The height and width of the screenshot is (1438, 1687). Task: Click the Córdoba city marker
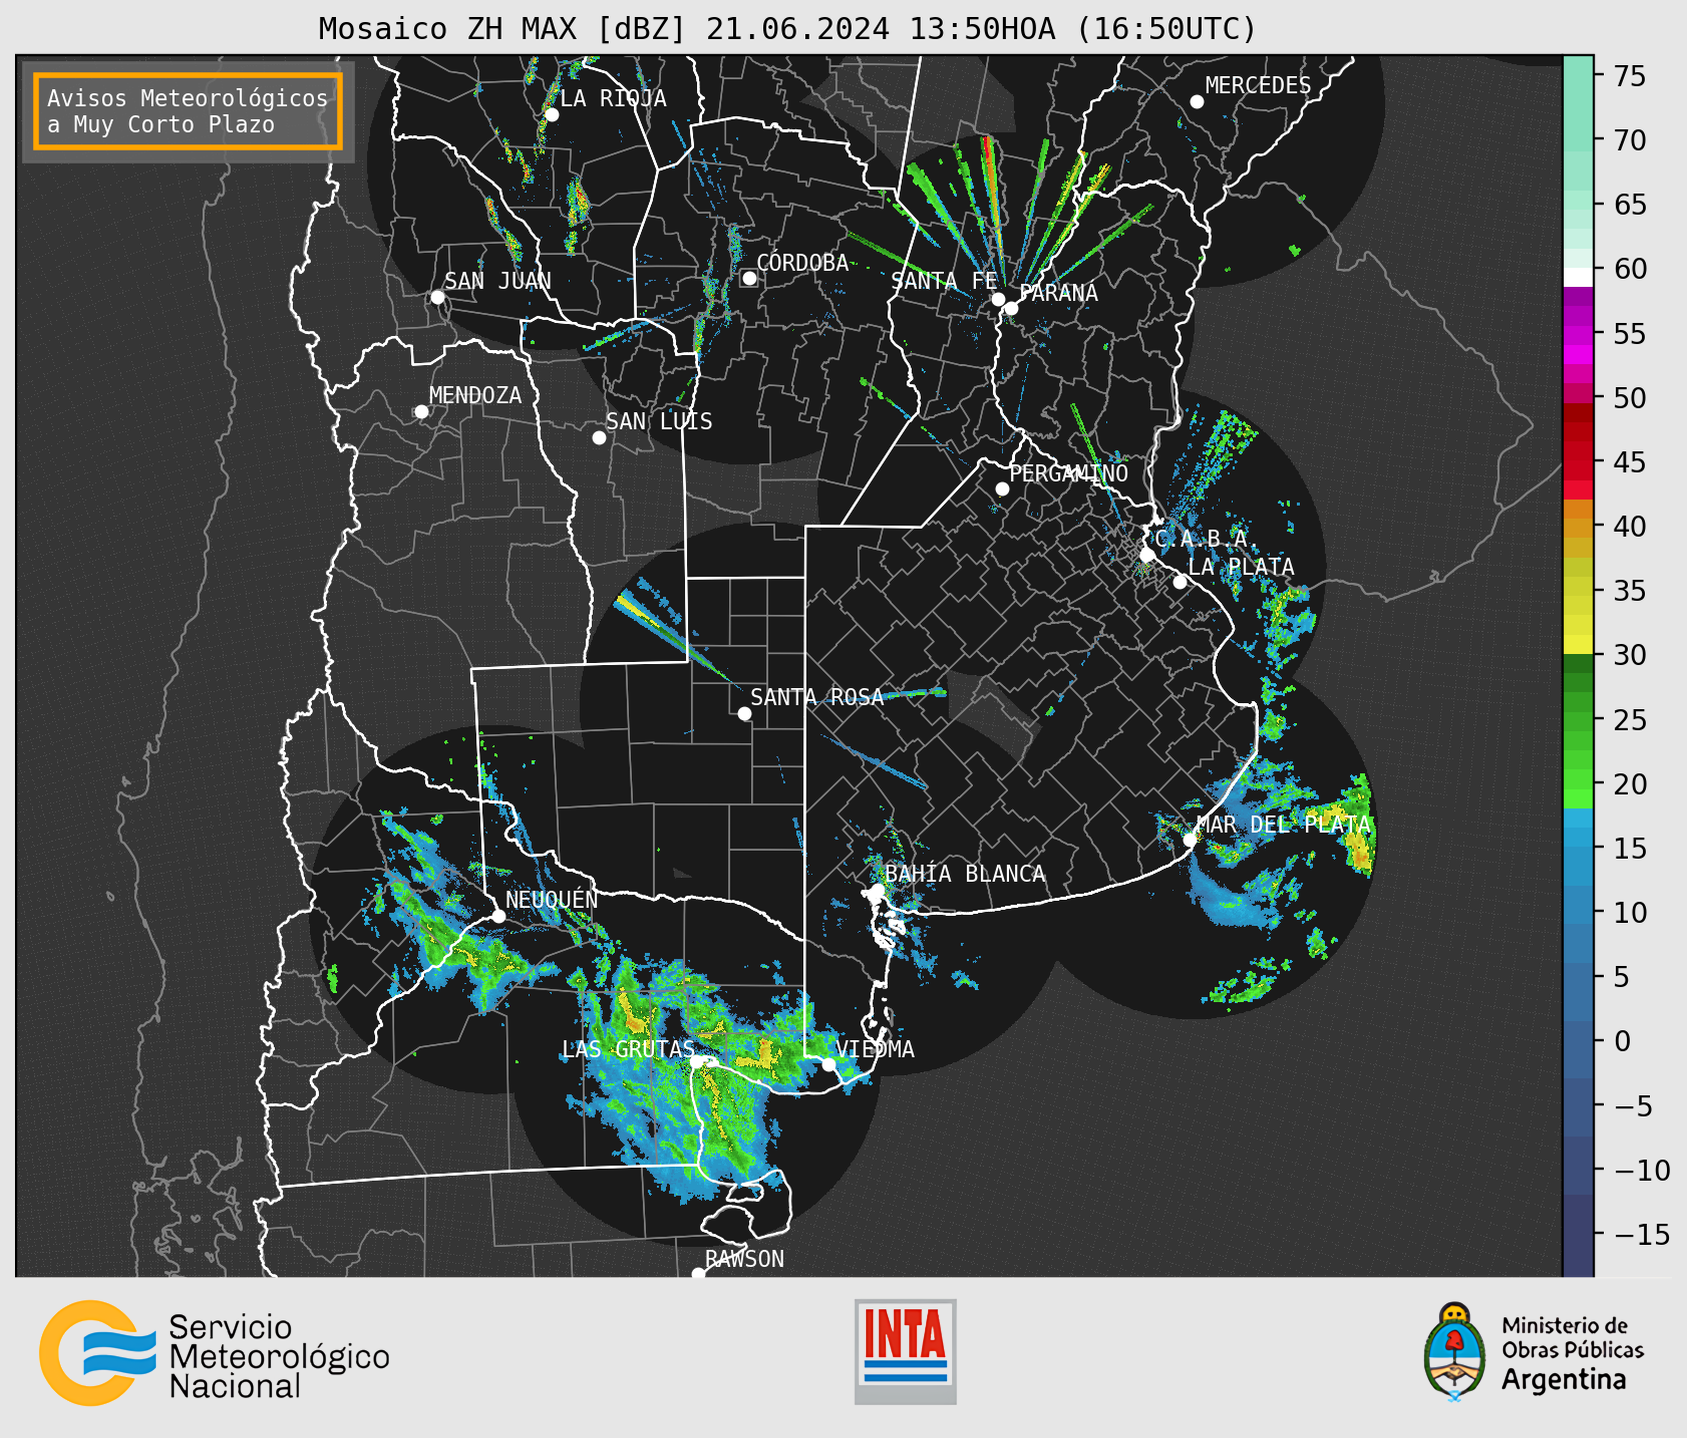point(749,278)
